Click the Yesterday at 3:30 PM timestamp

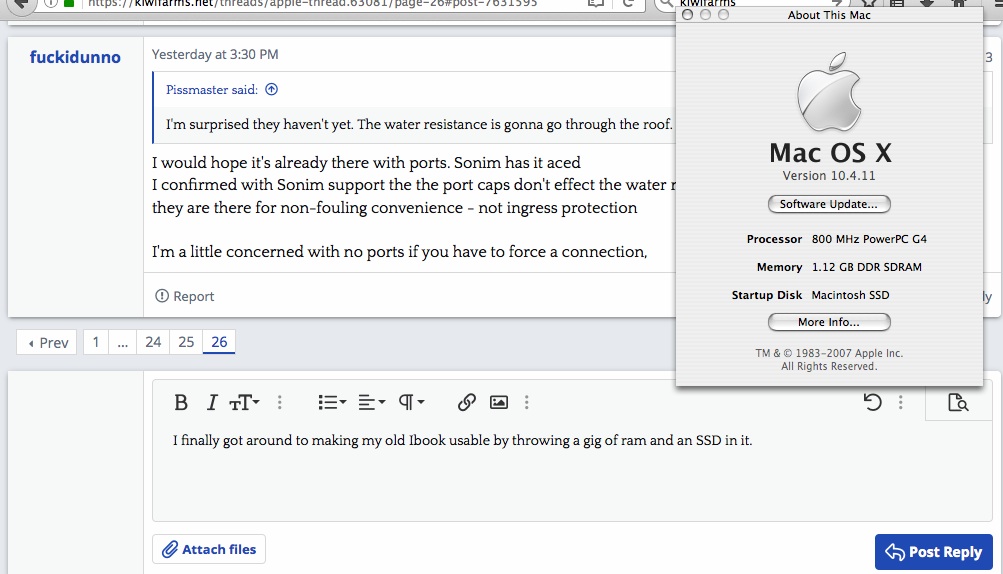click(x=215, y=54)
